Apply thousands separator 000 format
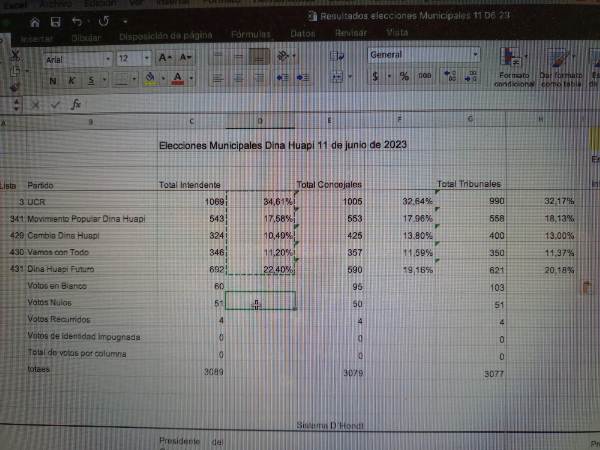The width and height of the screenshot is (600, 450). 425,76
